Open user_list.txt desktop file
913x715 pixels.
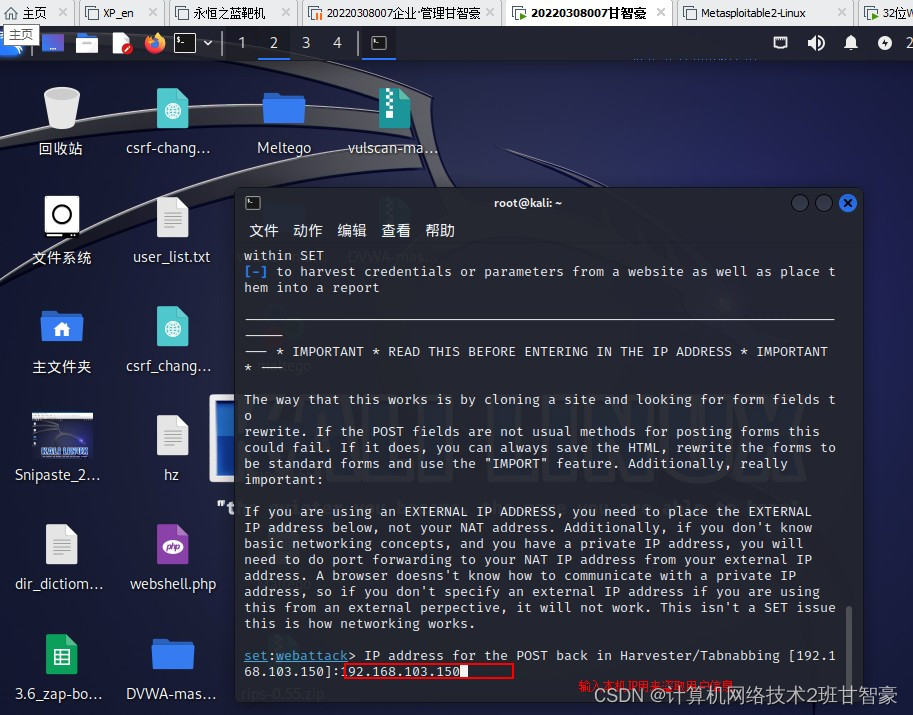(x=172, y=217)
